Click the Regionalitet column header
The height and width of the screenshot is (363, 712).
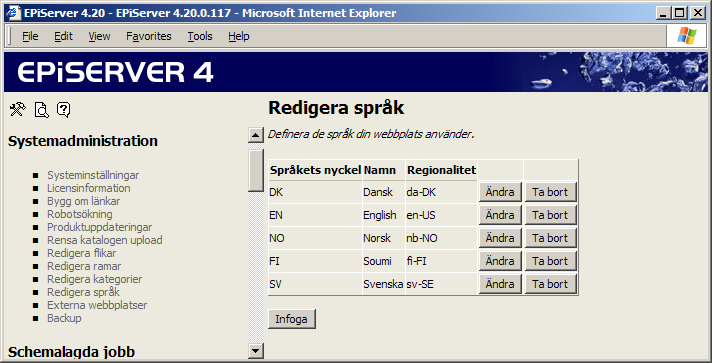coord(441,170)
